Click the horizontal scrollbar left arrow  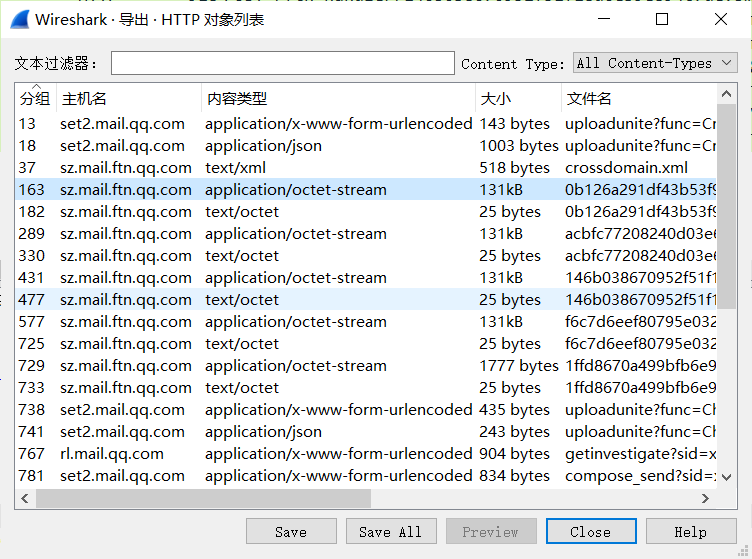coord(25,499)
